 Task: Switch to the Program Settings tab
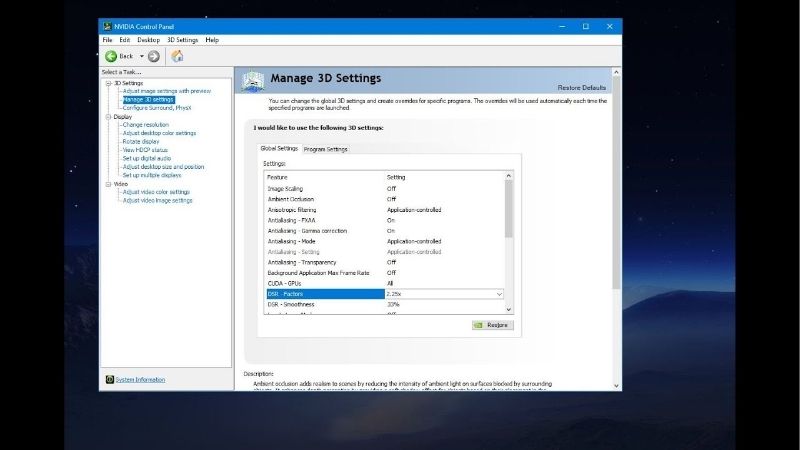(x=326, y=149)
